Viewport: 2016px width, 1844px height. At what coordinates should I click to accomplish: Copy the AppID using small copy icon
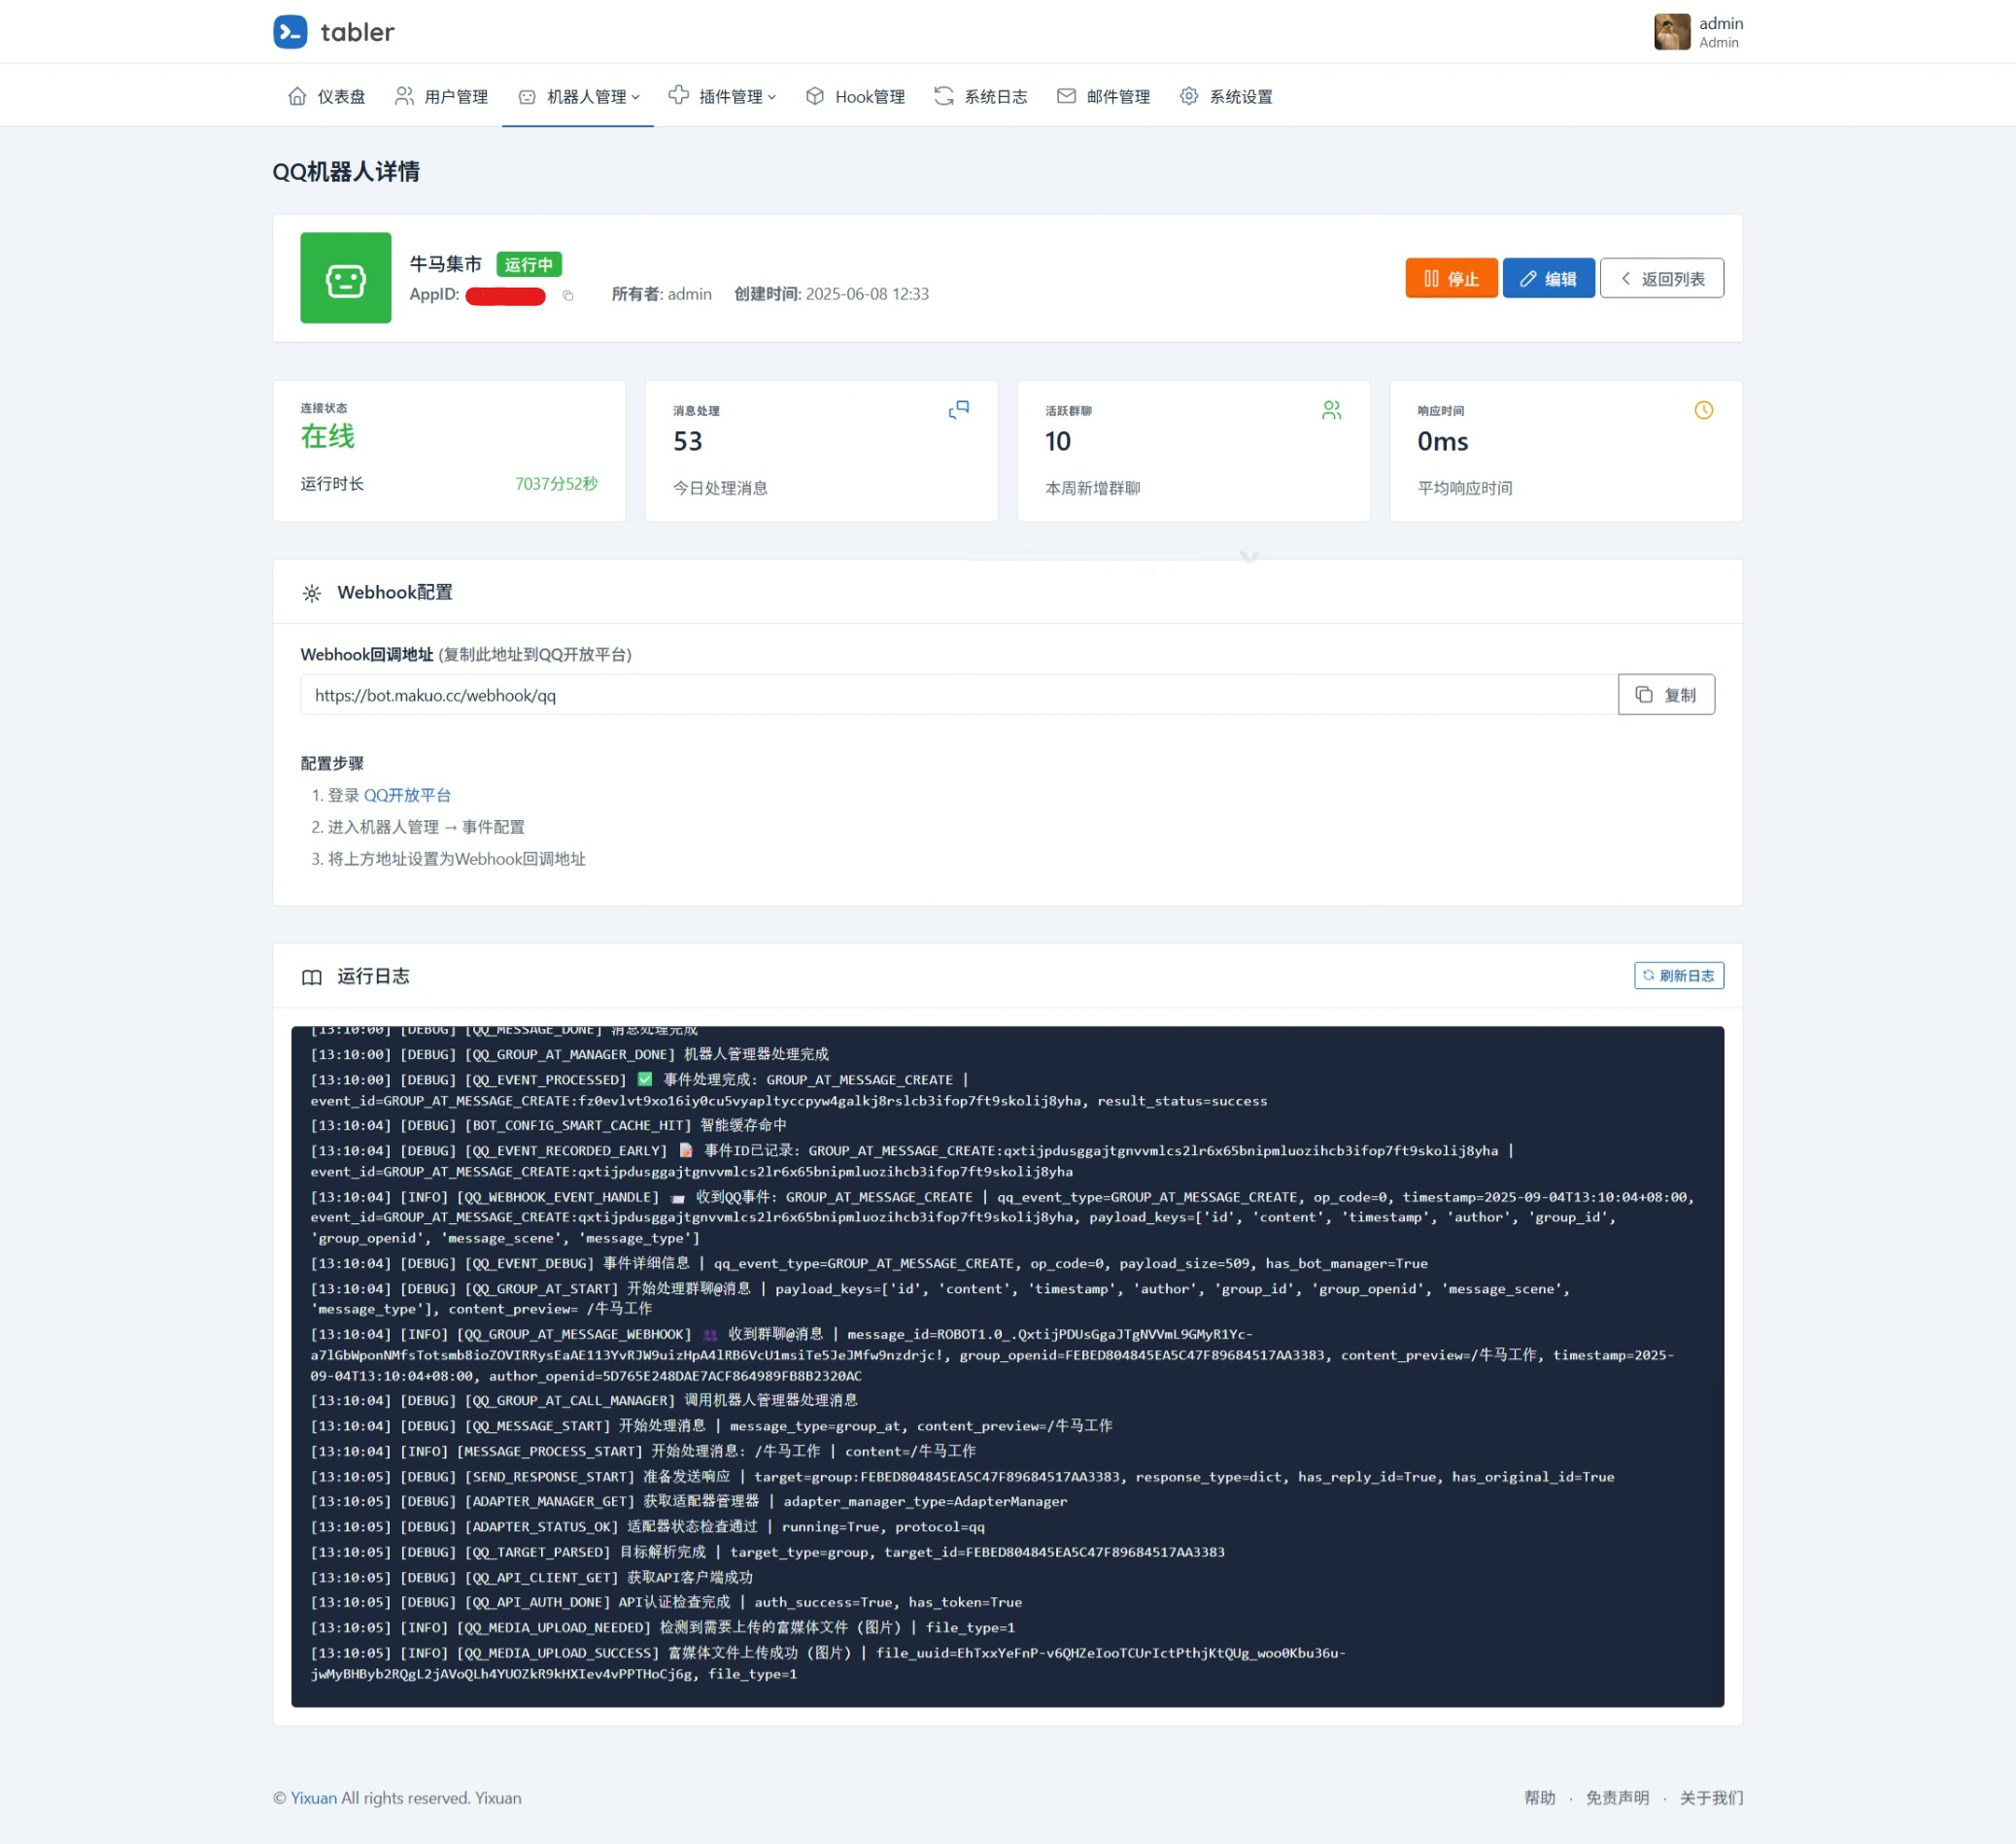[x=568, y=295]
